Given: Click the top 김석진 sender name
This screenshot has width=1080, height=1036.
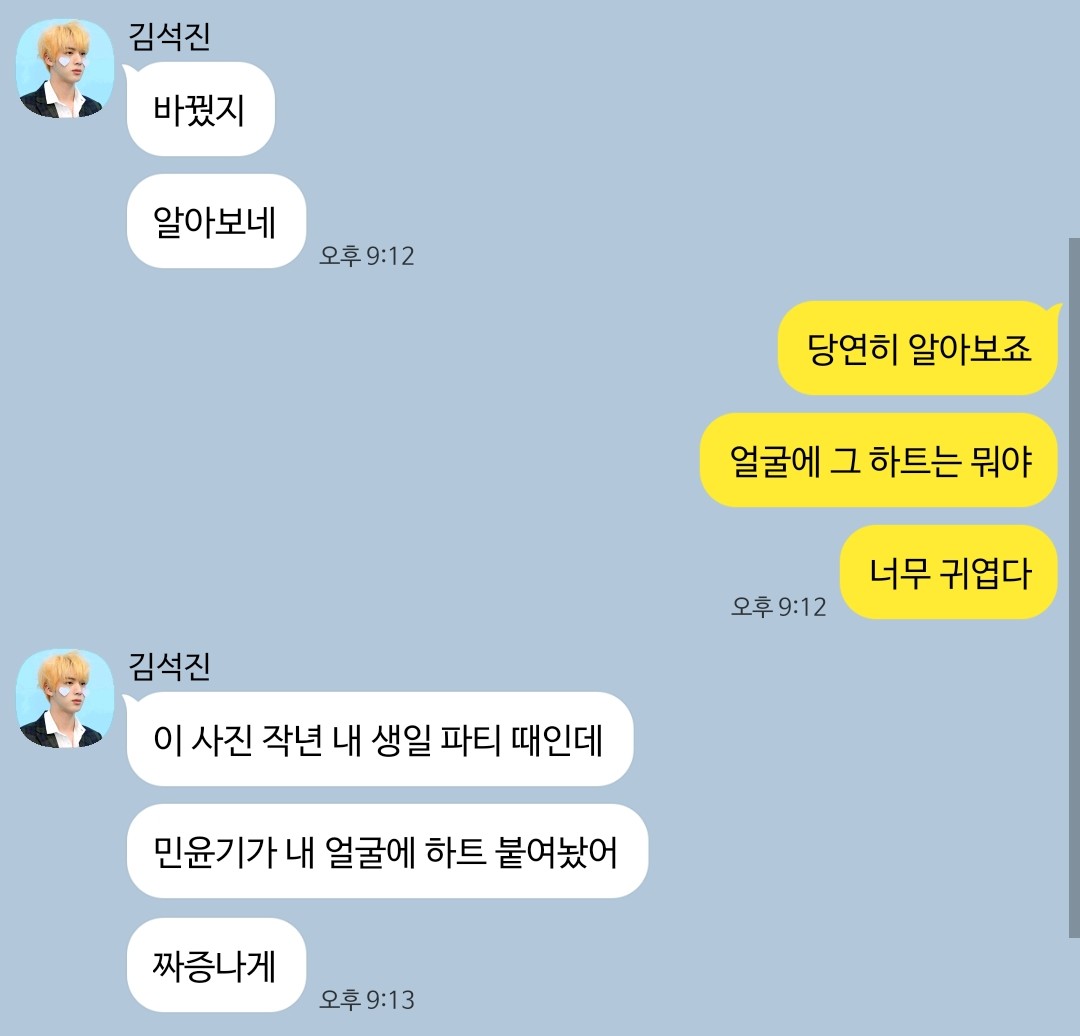Looking at the screenshot, I should click(169, 37).
